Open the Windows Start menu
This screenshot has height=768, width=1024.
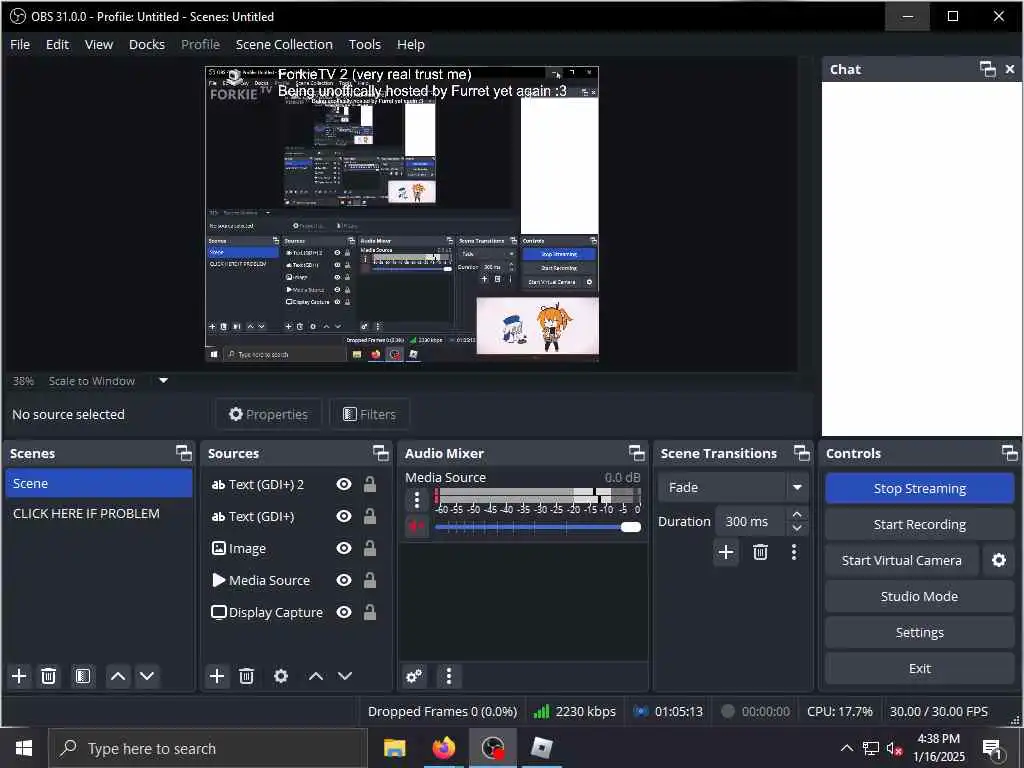pyautogui.click(x=24, y=748)
